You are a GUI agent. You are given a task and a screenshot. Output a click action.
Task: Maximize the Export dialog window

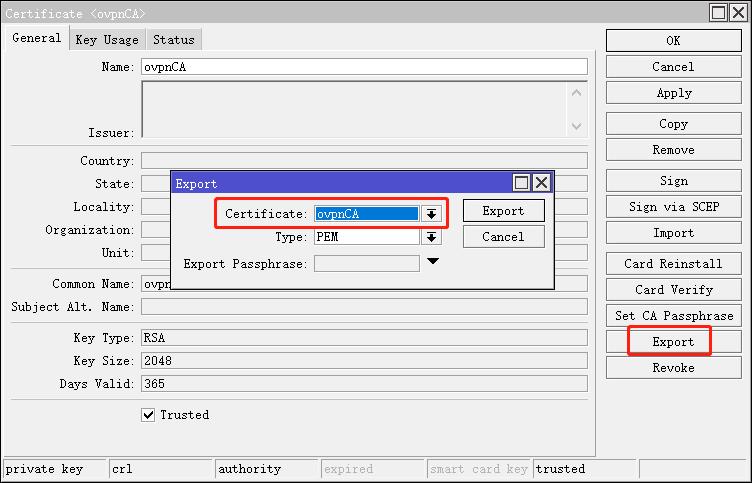(521, 183)
